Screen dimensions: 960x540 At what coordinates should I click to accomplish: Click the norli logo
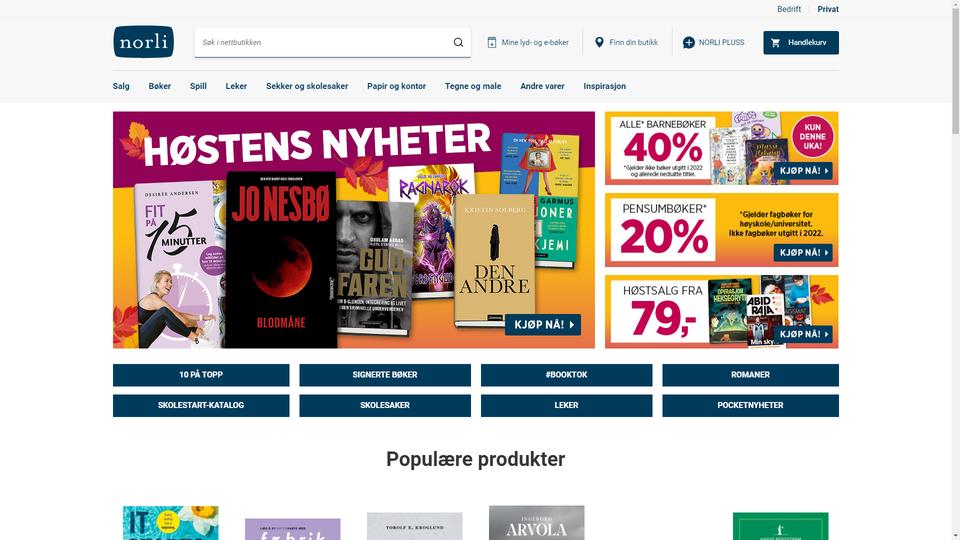[x=143, y=42]
